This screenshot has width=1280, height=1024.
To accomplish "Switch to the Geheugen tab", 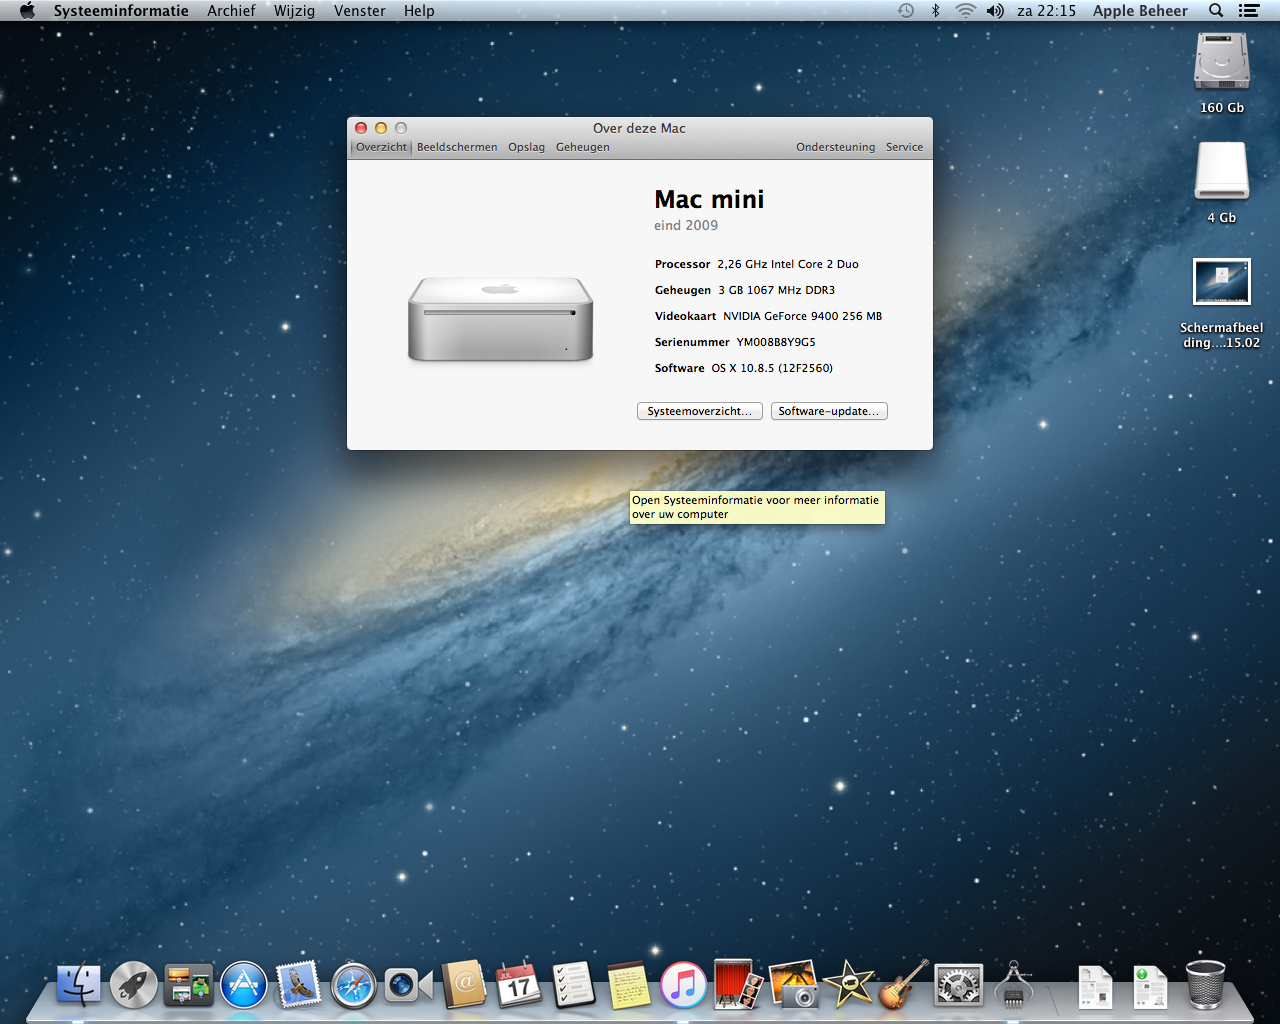I will point(583,147).
